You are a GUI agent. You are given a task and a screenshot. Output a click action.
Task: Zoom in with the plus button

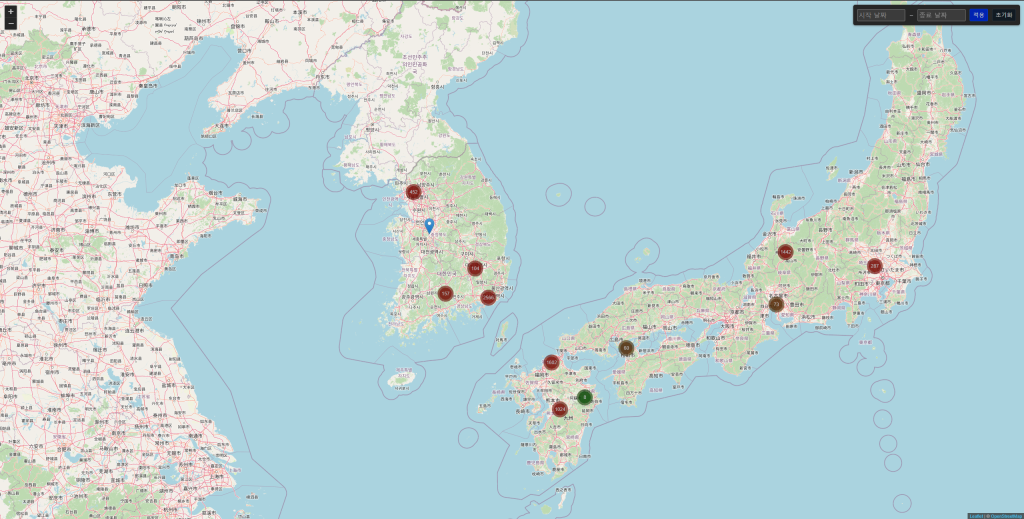(x=11, y=12)
